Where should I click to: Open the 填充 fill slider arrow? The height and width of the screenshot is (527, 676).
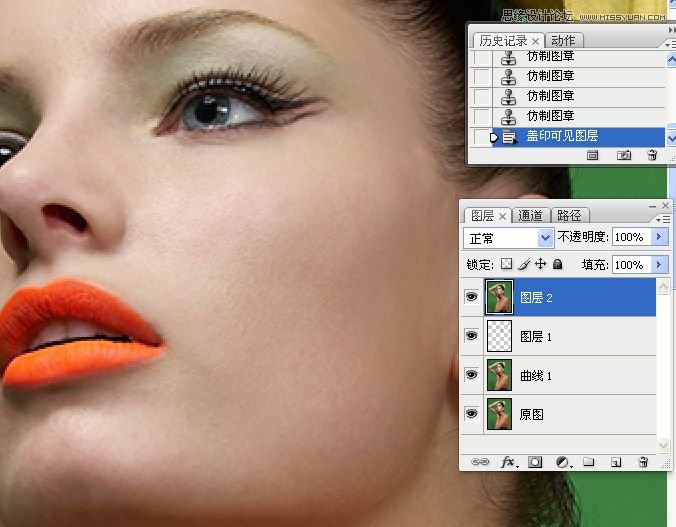[x=659, y=264]
